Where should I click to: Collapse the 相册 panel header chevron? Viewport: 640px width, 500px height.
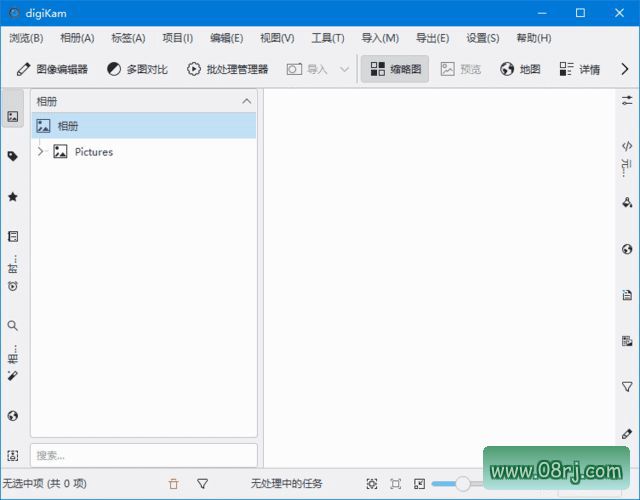[247, 101]
